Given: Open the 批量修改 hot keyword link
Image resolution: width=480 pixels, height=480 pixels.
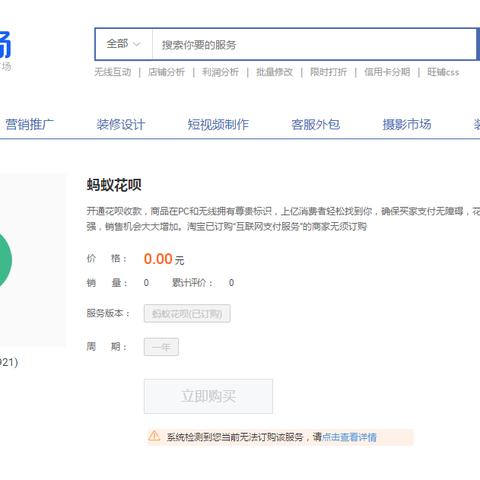Looking at the screenshot, I should (274, 72).
